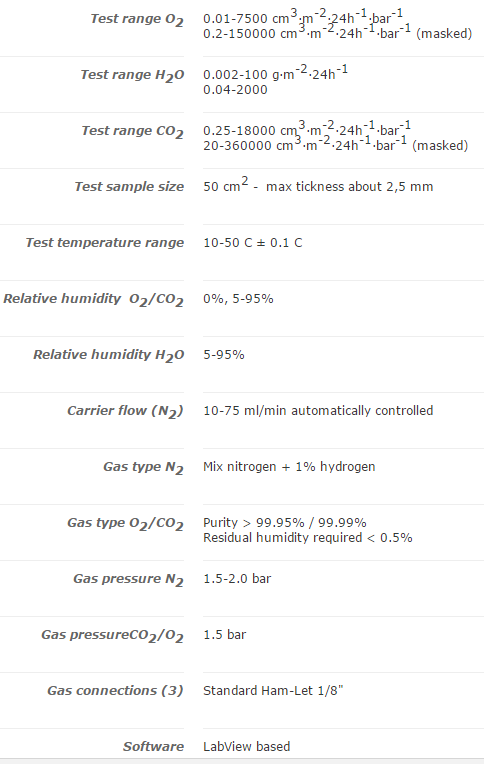Click the Software row label
The height and width of the screenshot is (764, 484).
pos(154,747)
